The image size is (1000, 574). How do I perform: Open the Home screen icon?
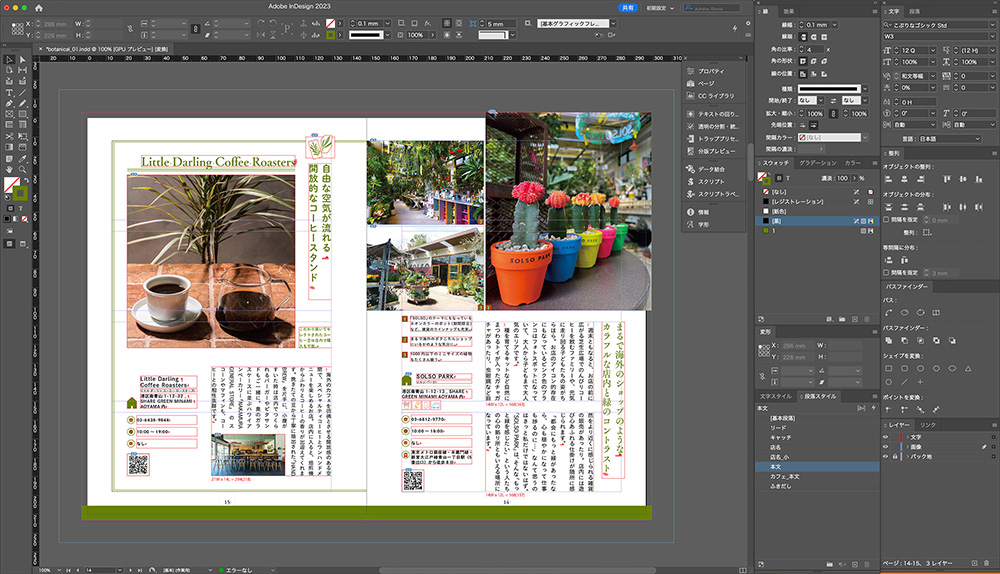(x=38, y=8)
